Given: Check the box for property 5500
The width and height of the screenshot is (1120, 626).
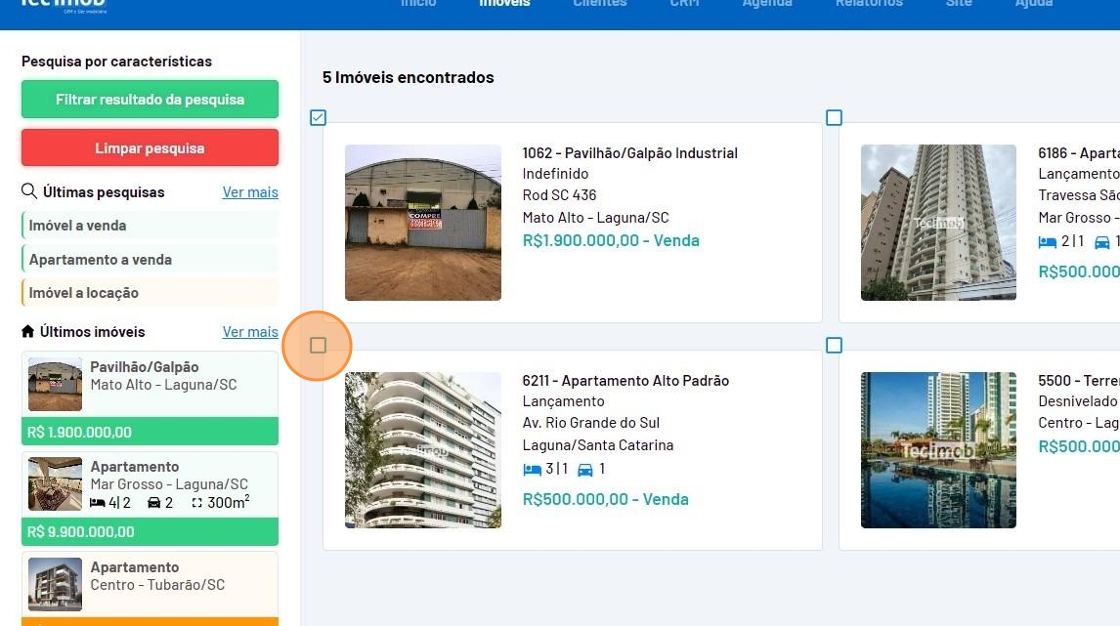Looking at the screenshot, I should (x=834, y=345).
